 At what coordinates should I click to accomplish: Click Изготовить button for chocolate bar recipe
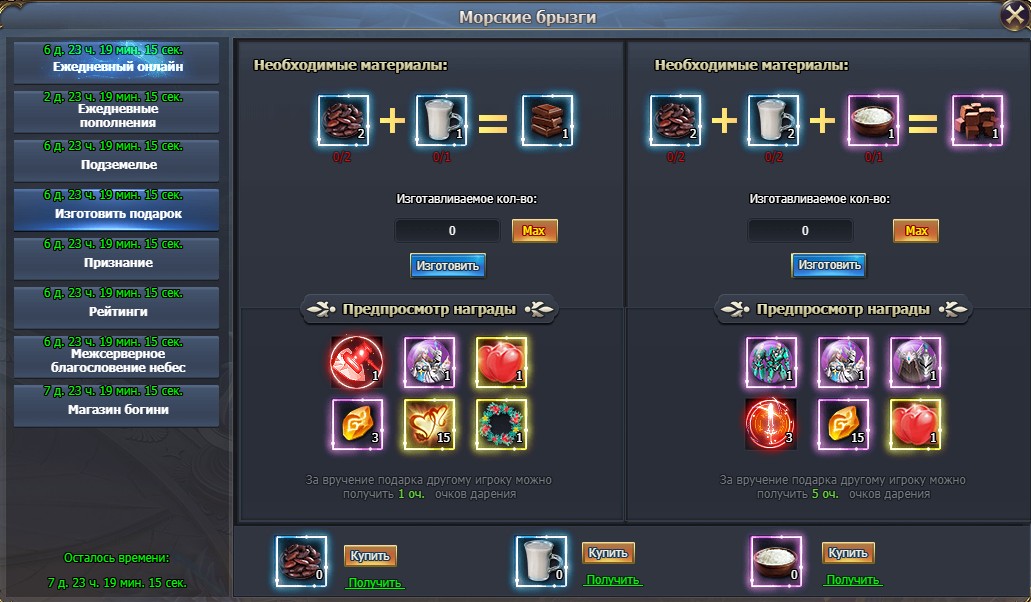448,266
